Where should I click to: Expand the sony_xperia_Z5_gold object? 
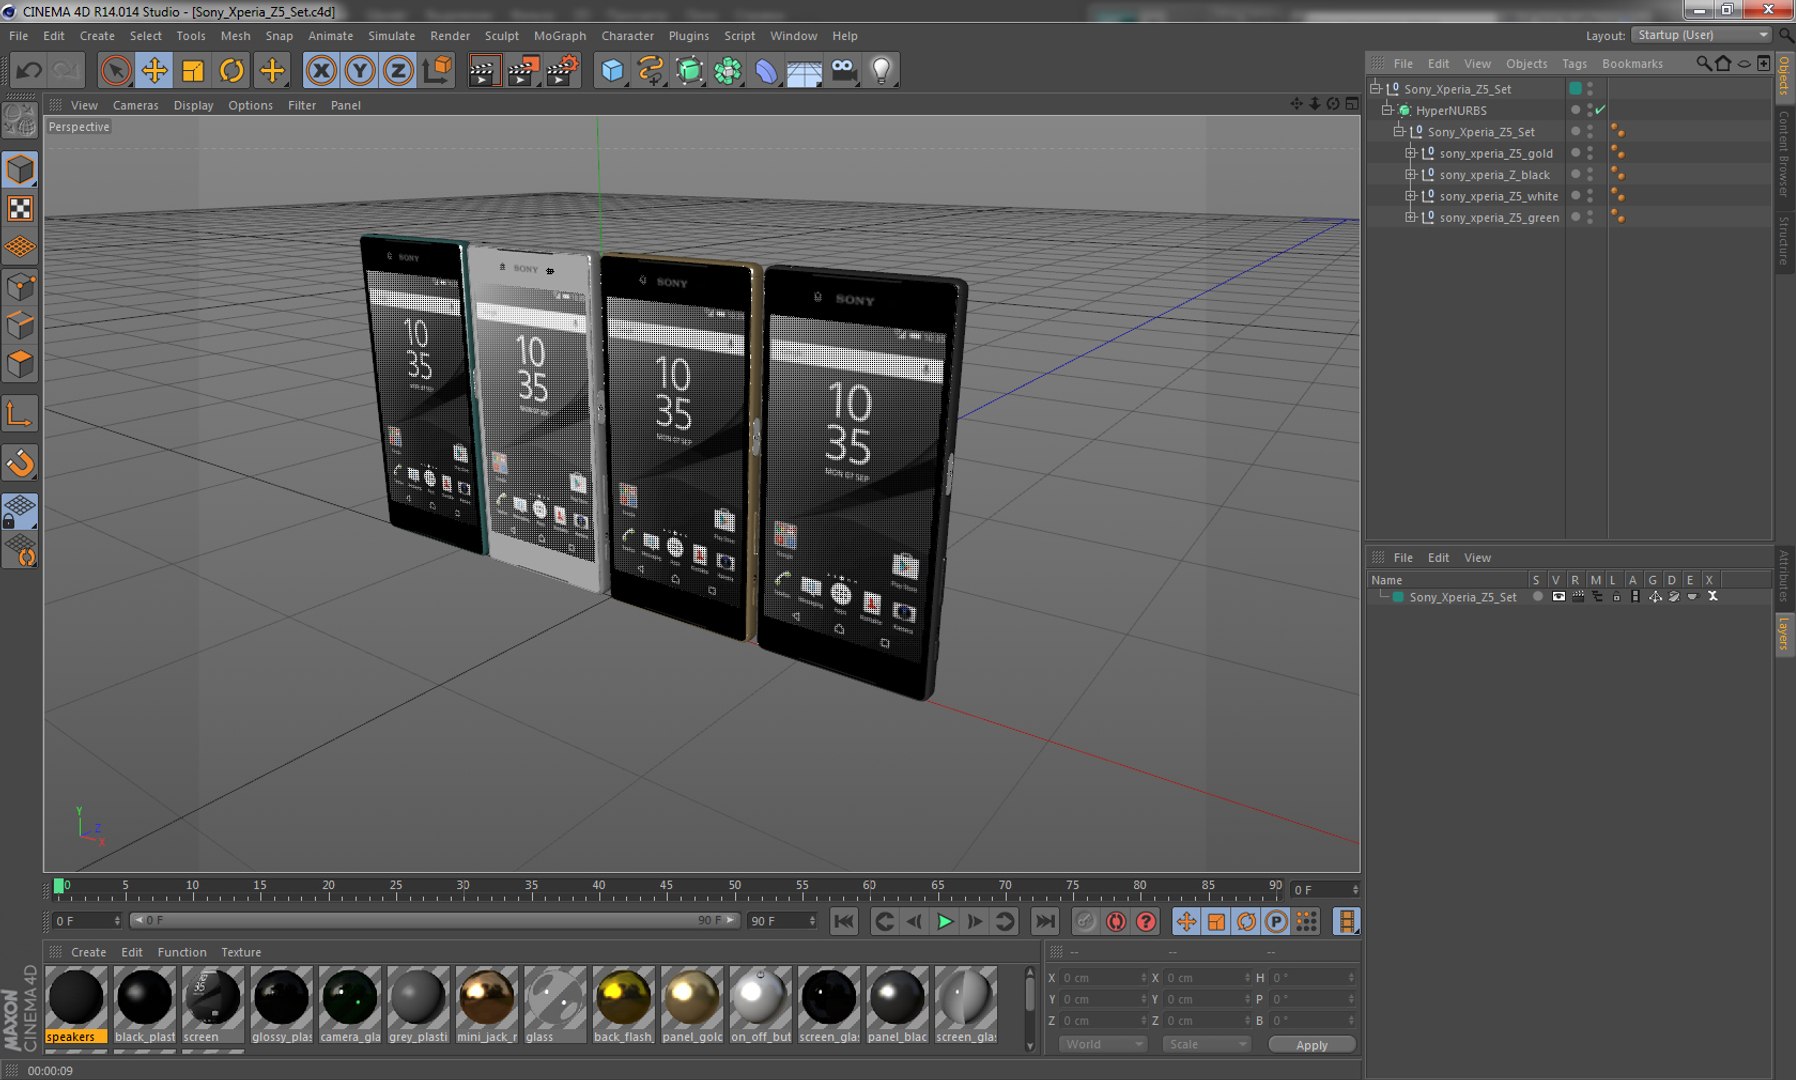[1410, 153]
